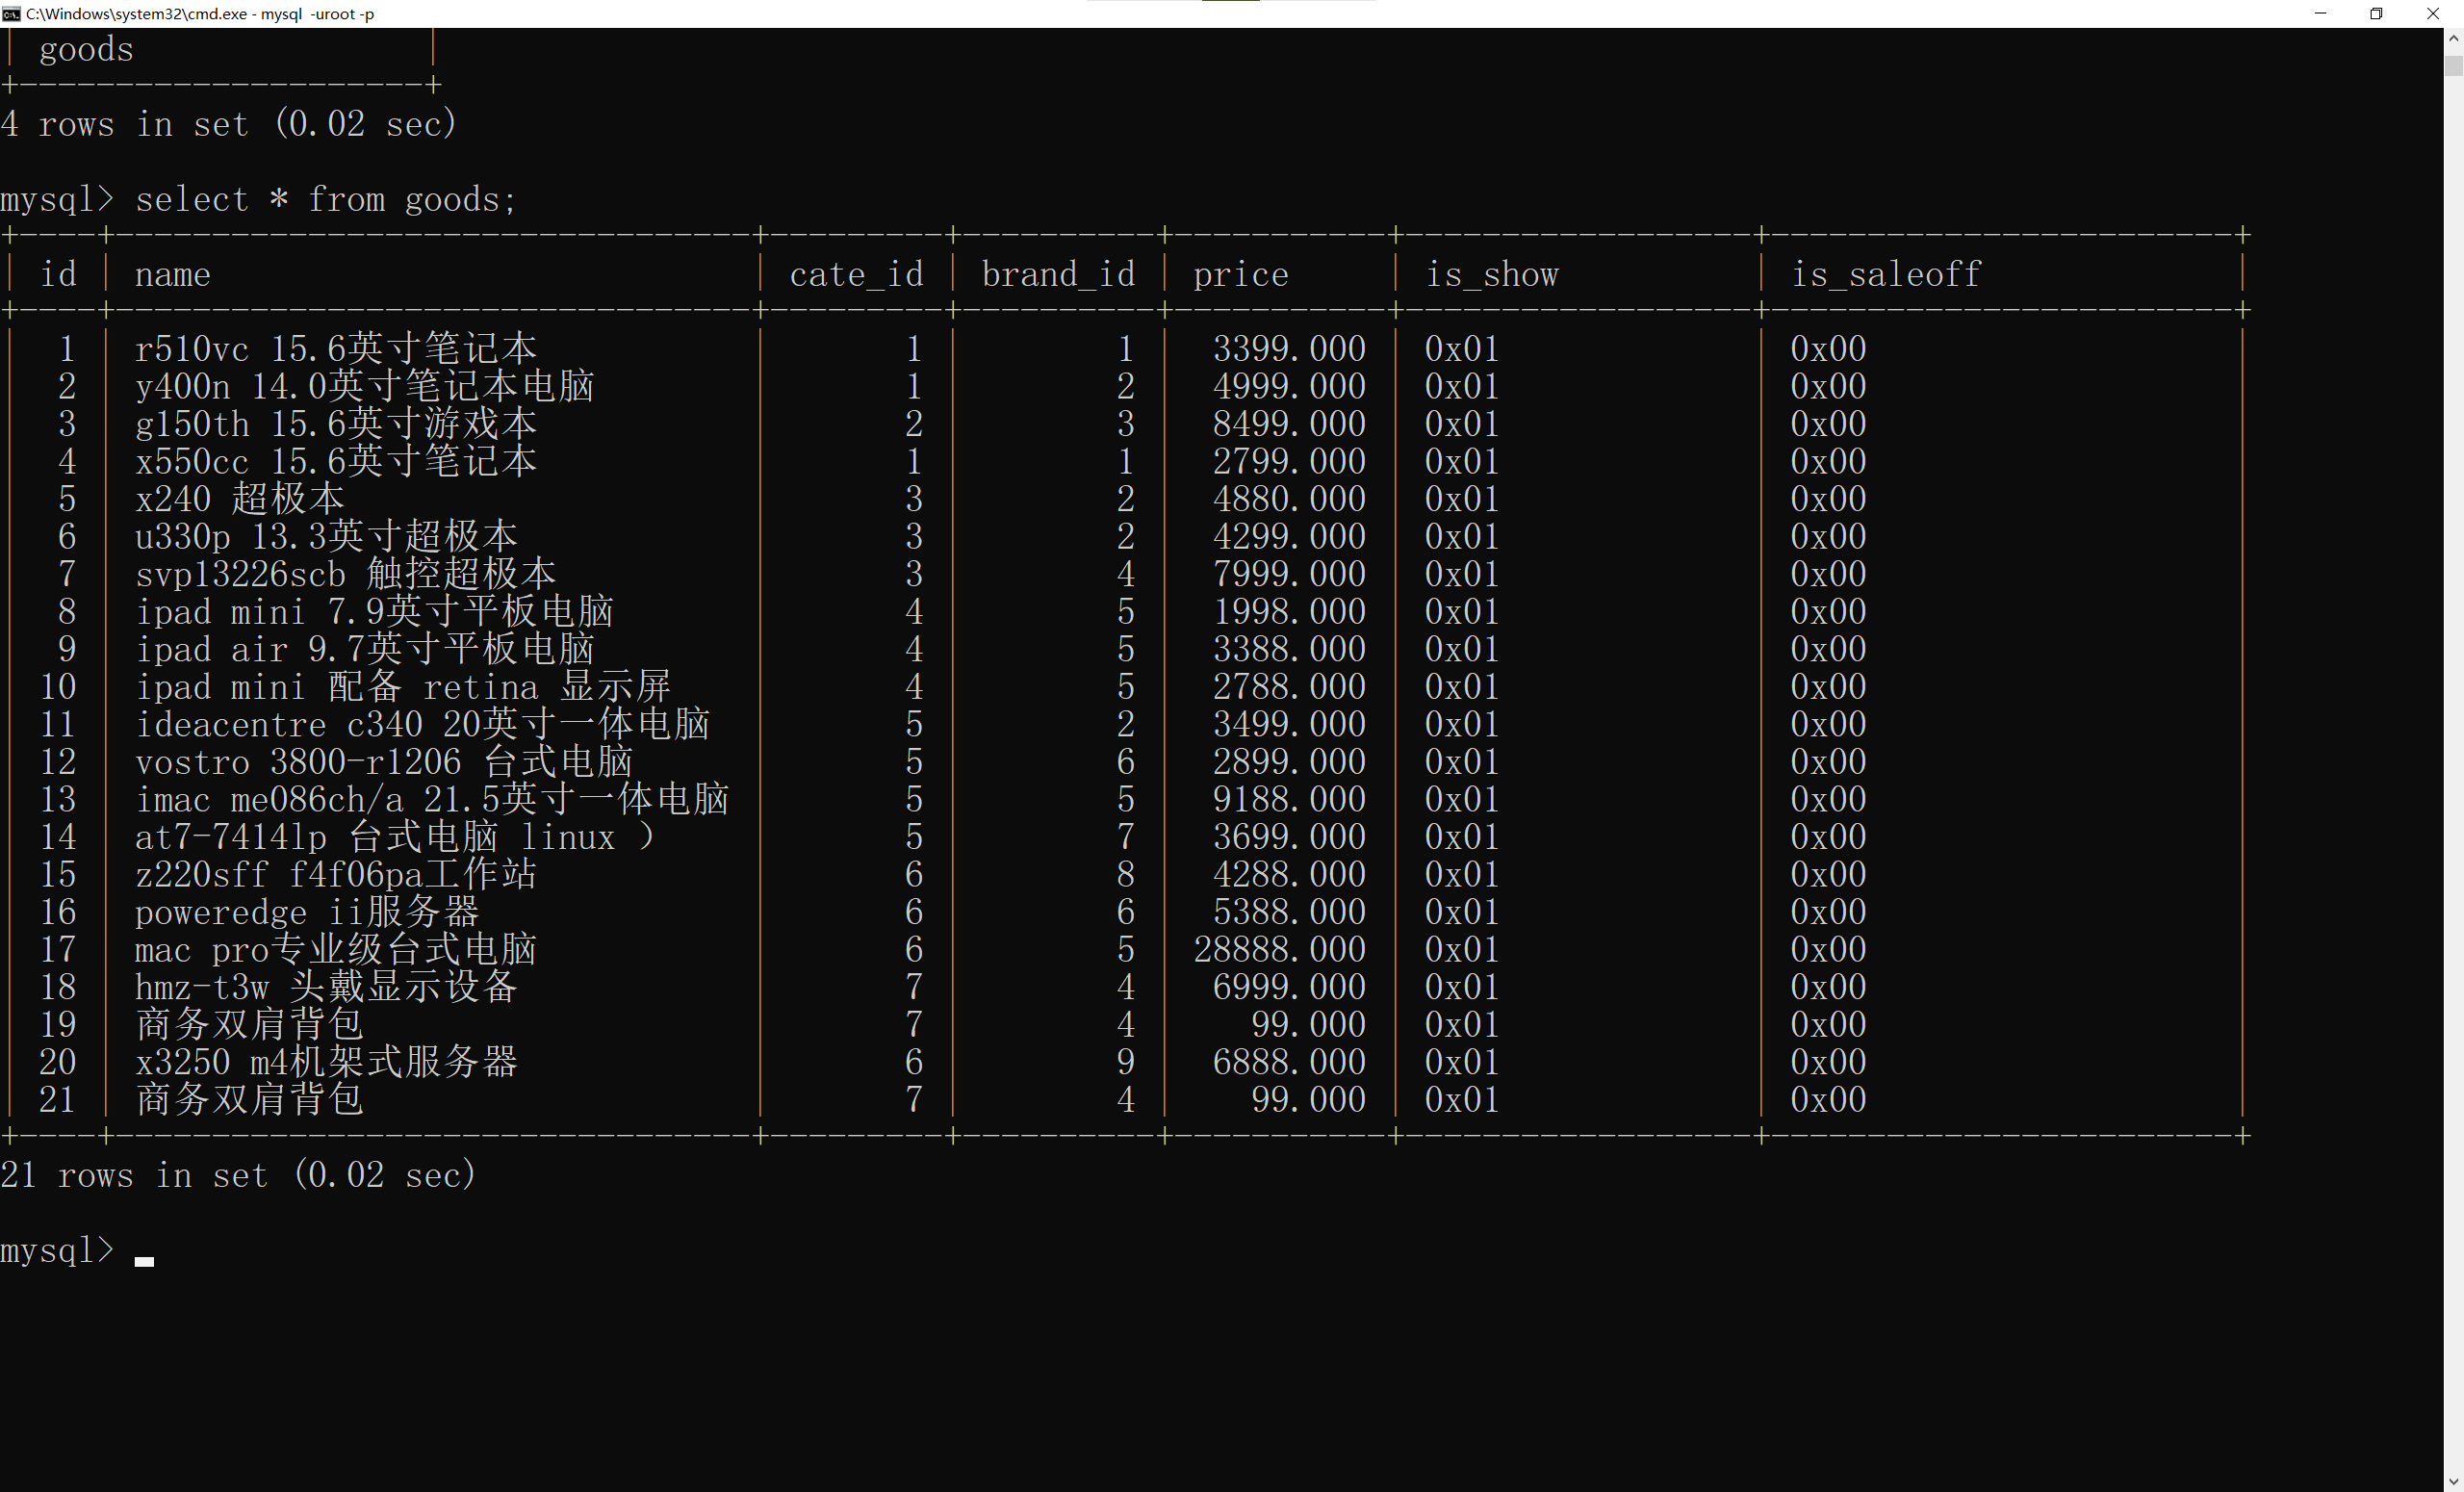Click the 'is_show' column header
Viewport: 2464px width, 1492px height.
[1491, 274]
